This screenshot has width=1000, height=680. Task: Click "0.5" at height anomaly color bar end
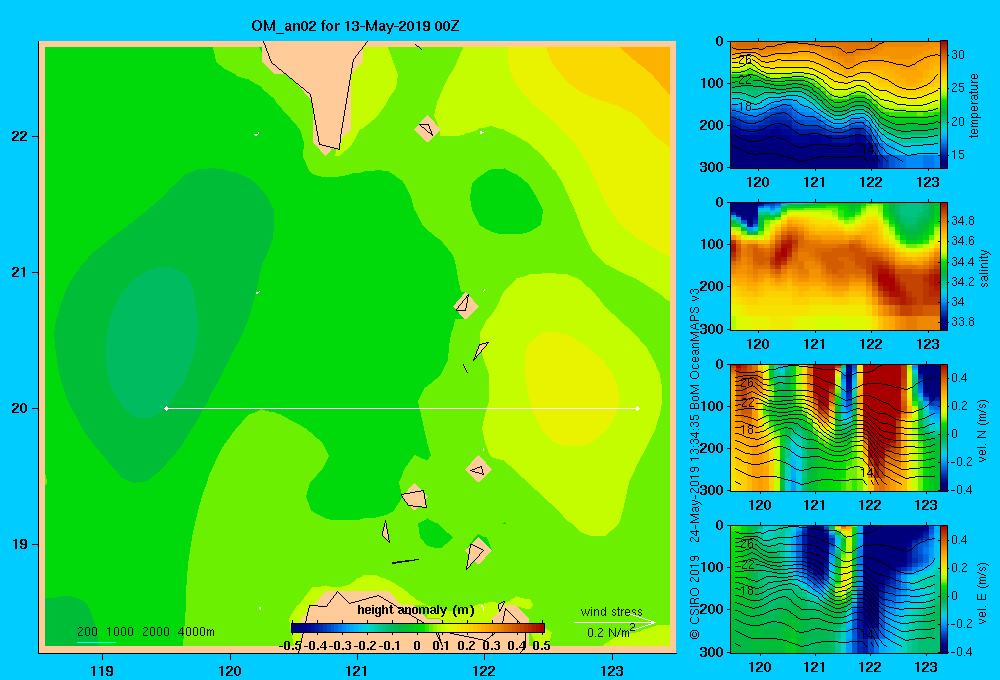(541, 646)
